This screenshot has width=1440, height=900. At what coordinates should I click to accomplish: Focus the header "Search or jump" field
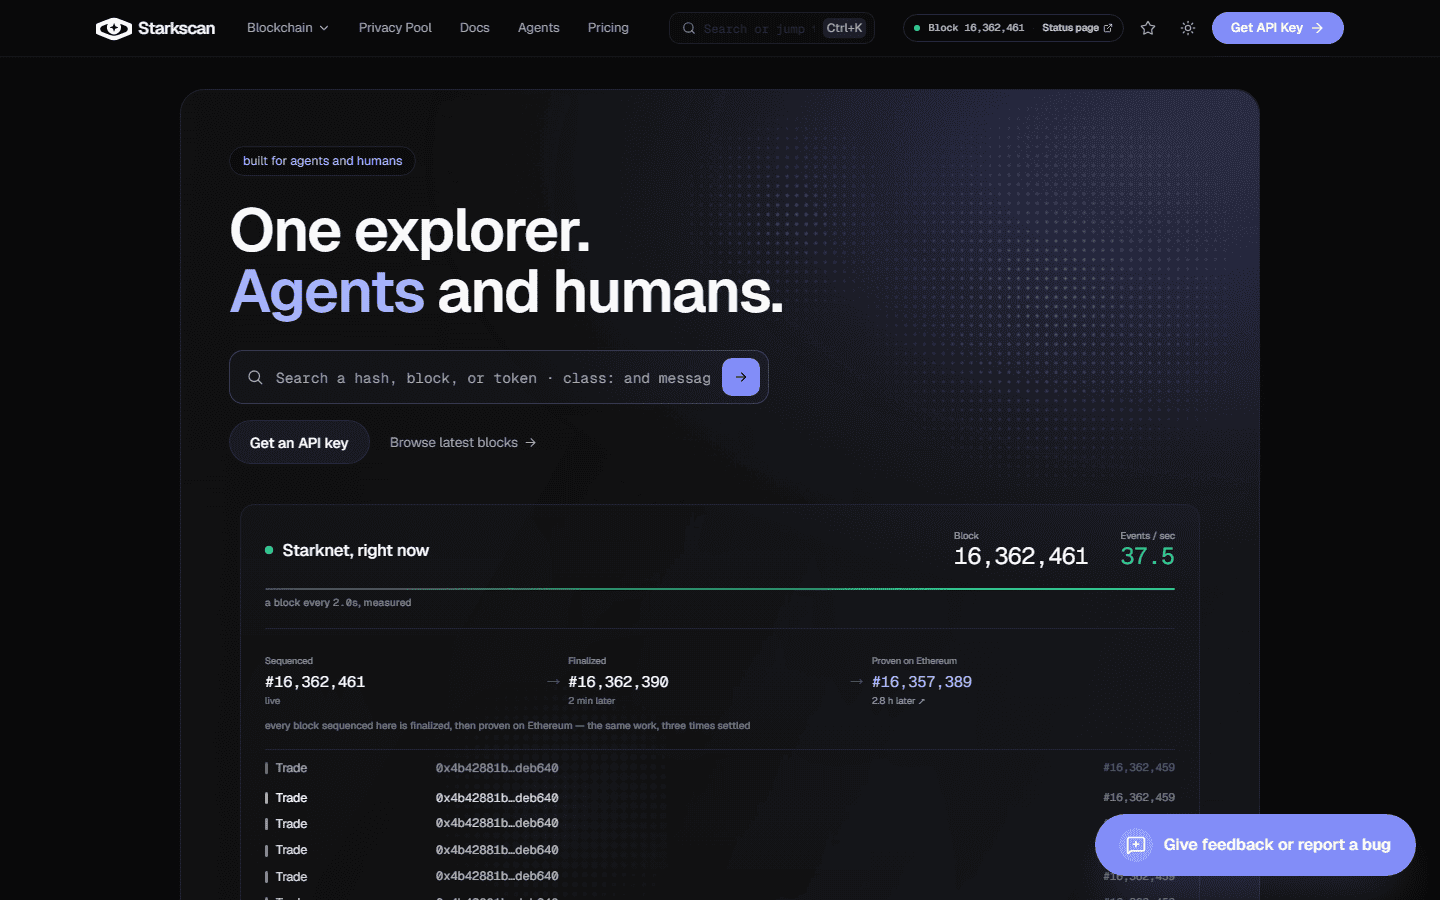coord(772,28)
